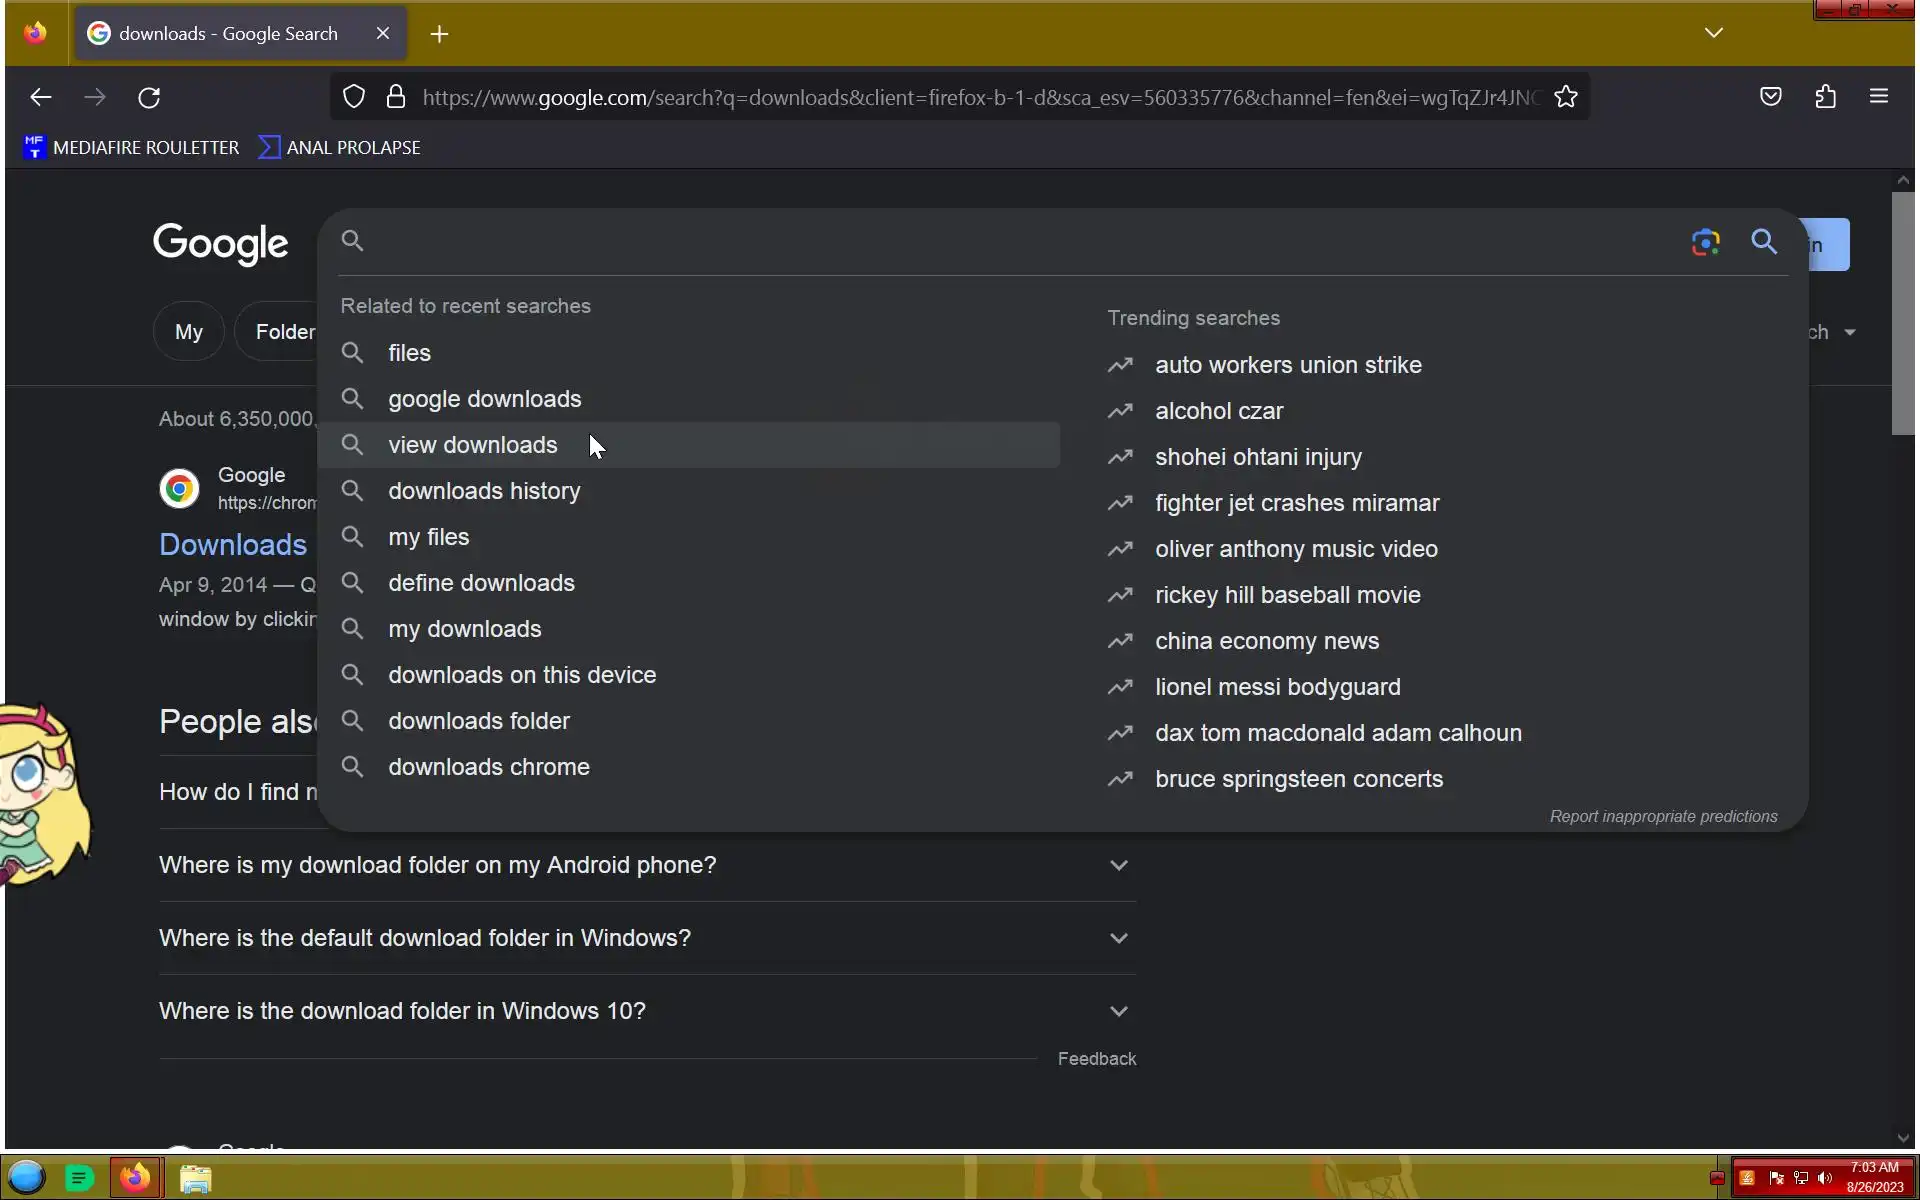Open Firefox hamburger application menu
The height and width of the screenshot is (1200, 1920).
(x=1879, y=97)
